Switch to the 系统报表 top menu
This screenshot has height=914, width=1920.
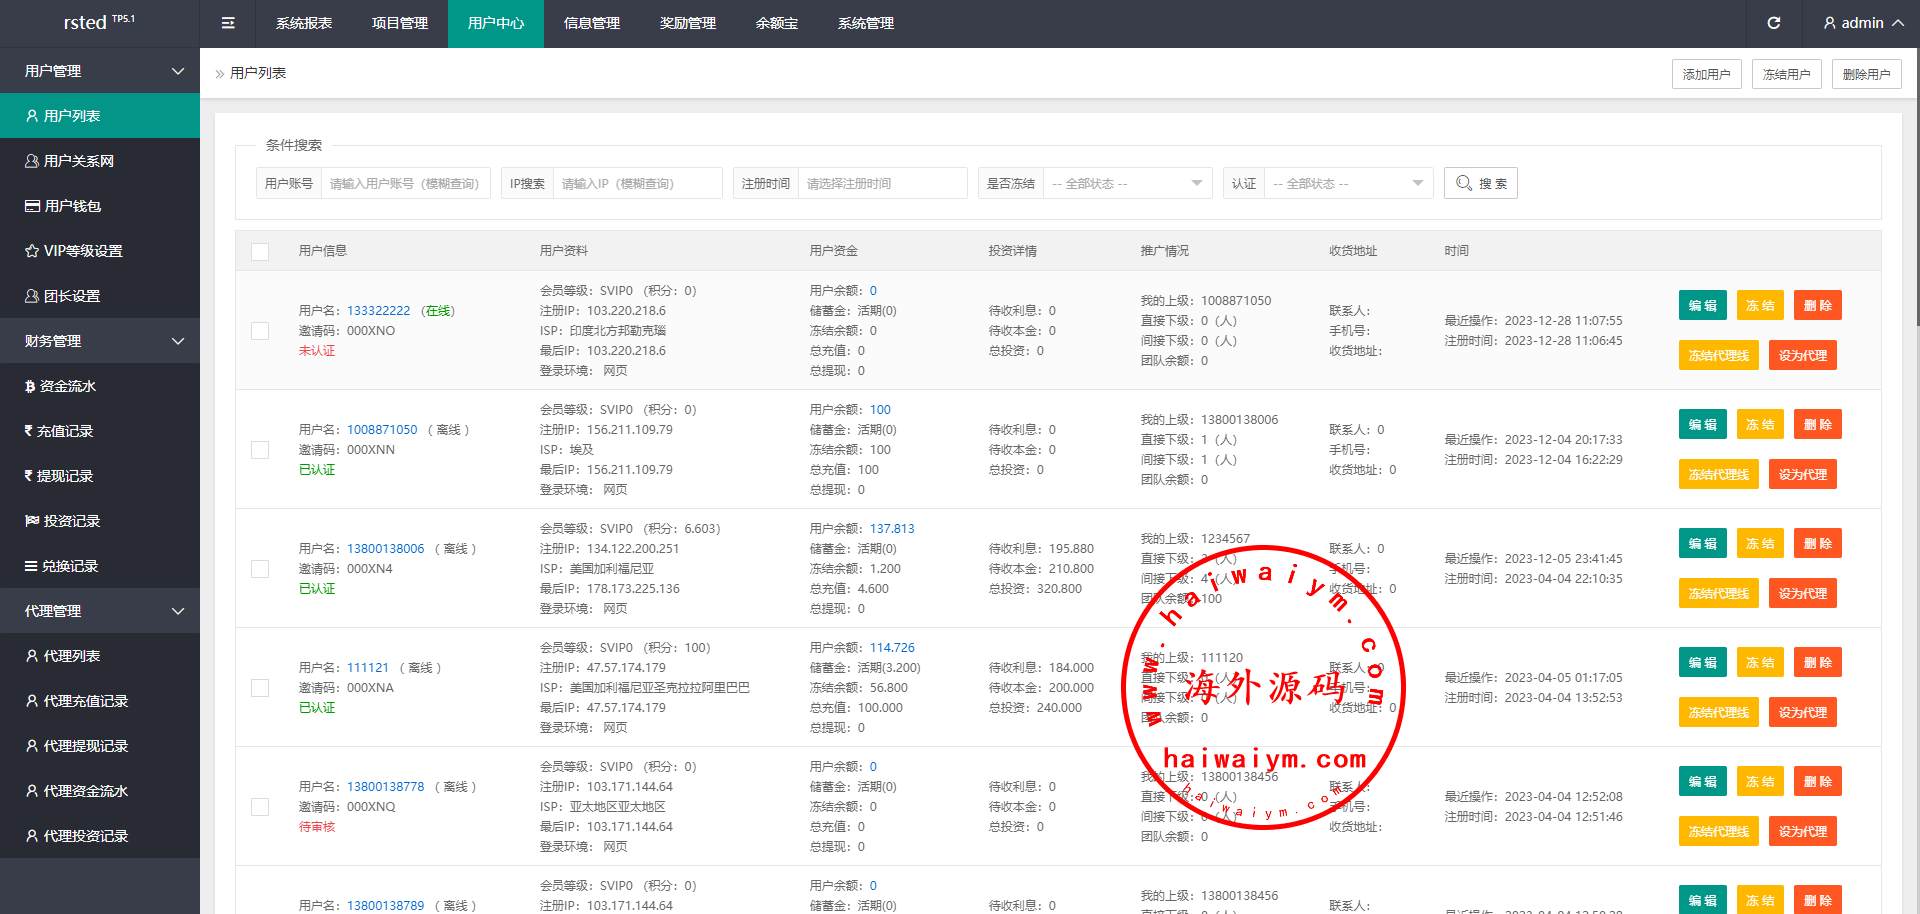click(x=304, y=23)
